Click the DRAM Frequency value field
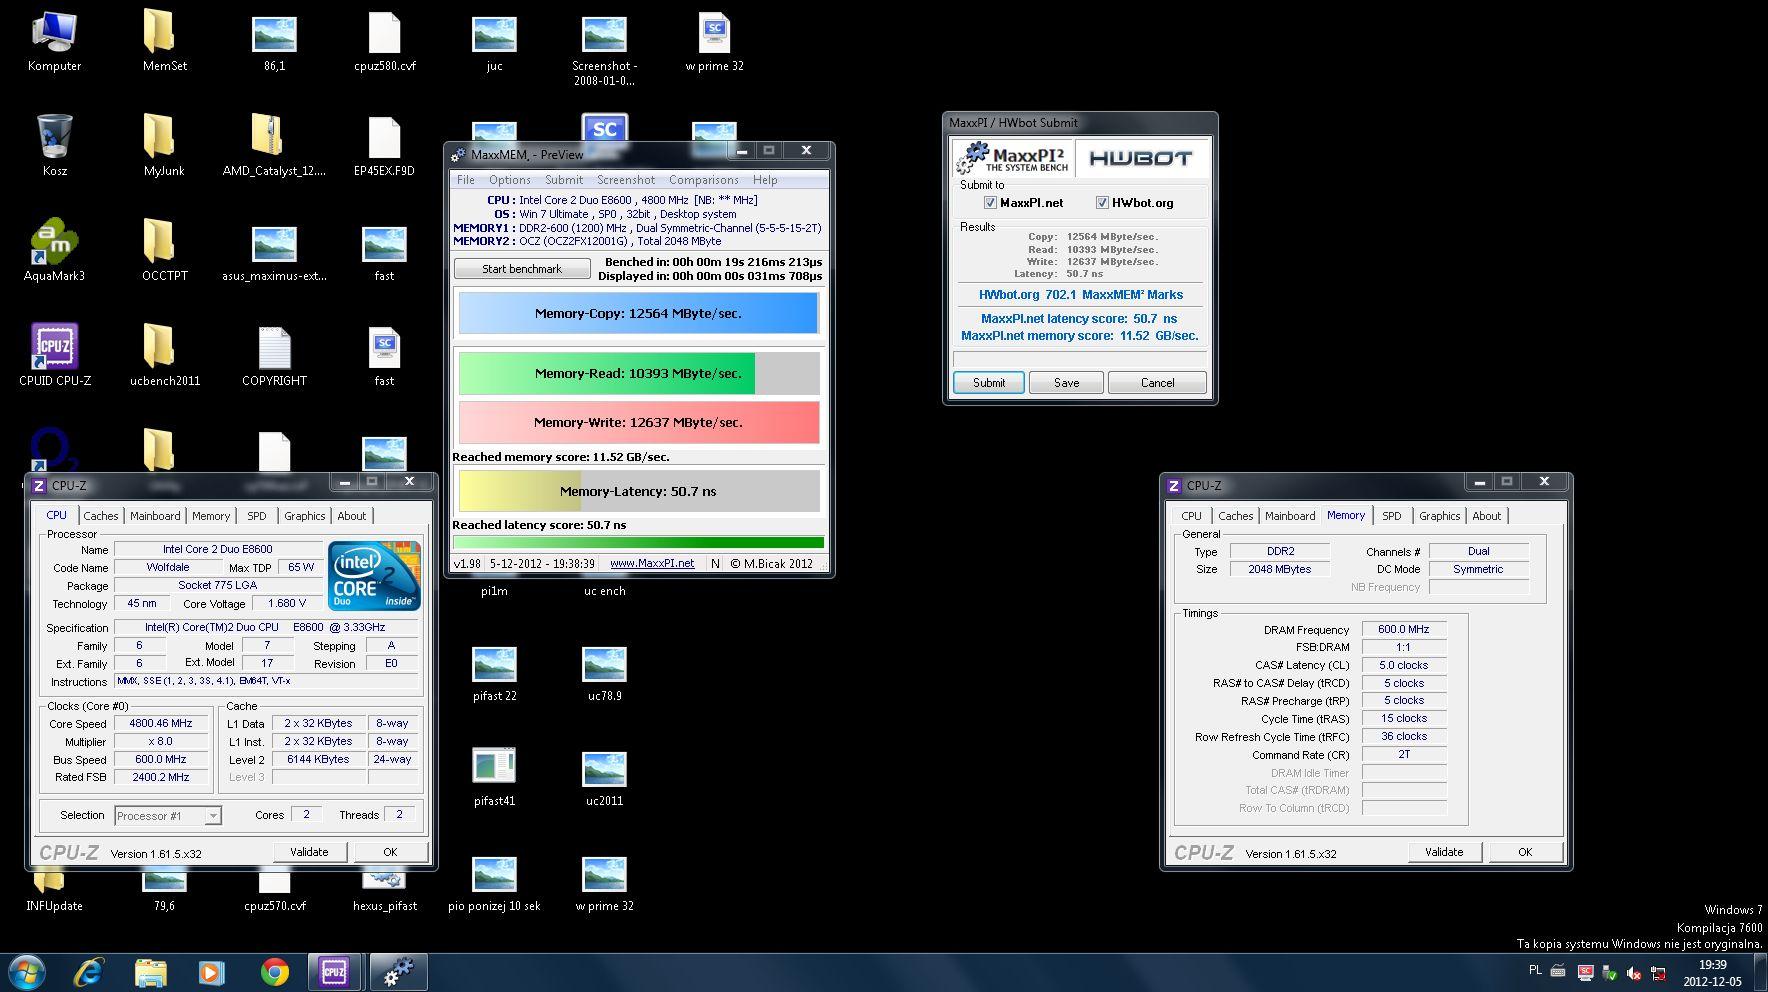The height and width of the screenshot is (992, 1768). pos(1404,630)
